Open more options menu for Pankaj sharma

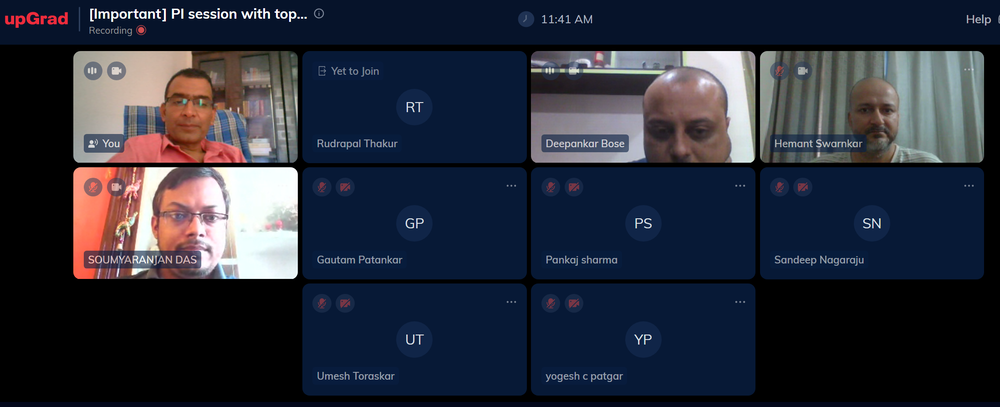(x=740, y=185)
